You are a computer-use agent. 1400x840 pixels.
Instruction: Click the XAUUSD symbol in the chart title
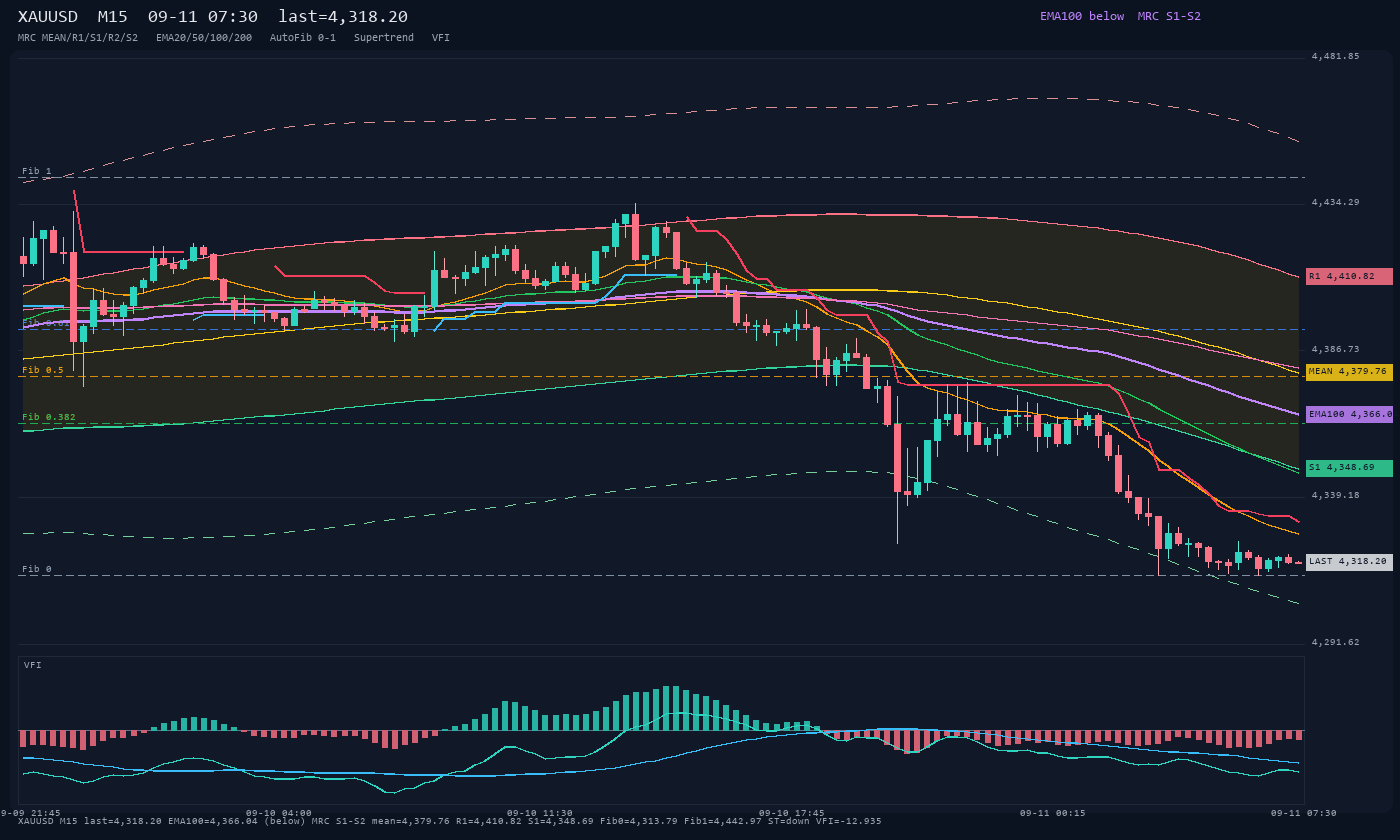click(48, 17)
